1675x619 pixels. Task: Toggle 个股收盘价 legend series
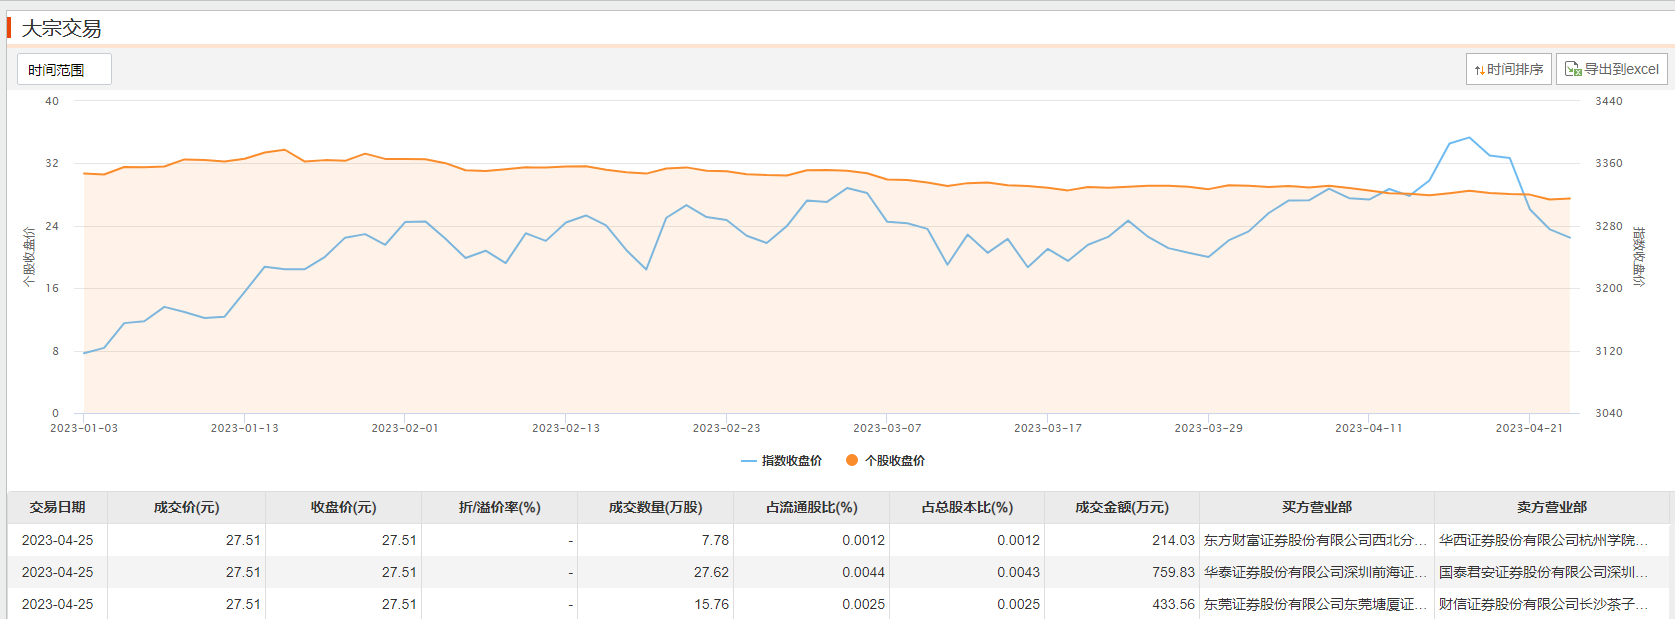point(885,461)
